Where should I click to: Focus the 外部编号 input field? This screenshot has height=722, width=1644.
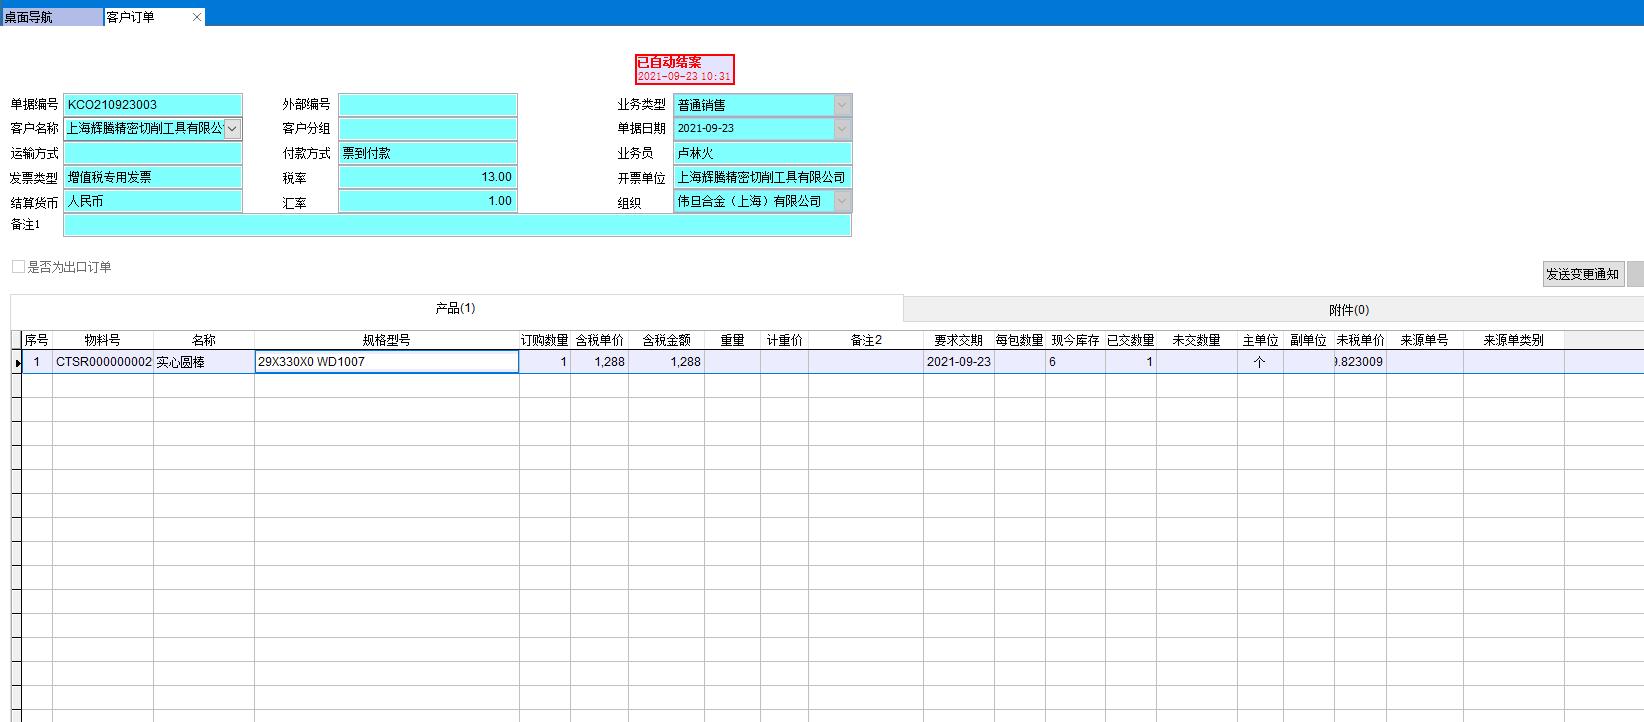(x=427, y=105)
